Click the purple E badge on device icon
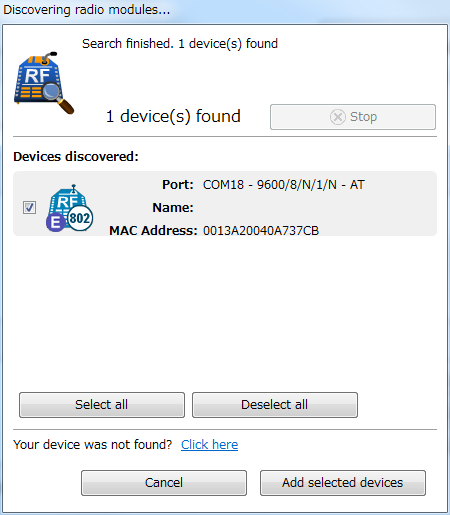This screenshot has width=450, height=515. point(55,223)
